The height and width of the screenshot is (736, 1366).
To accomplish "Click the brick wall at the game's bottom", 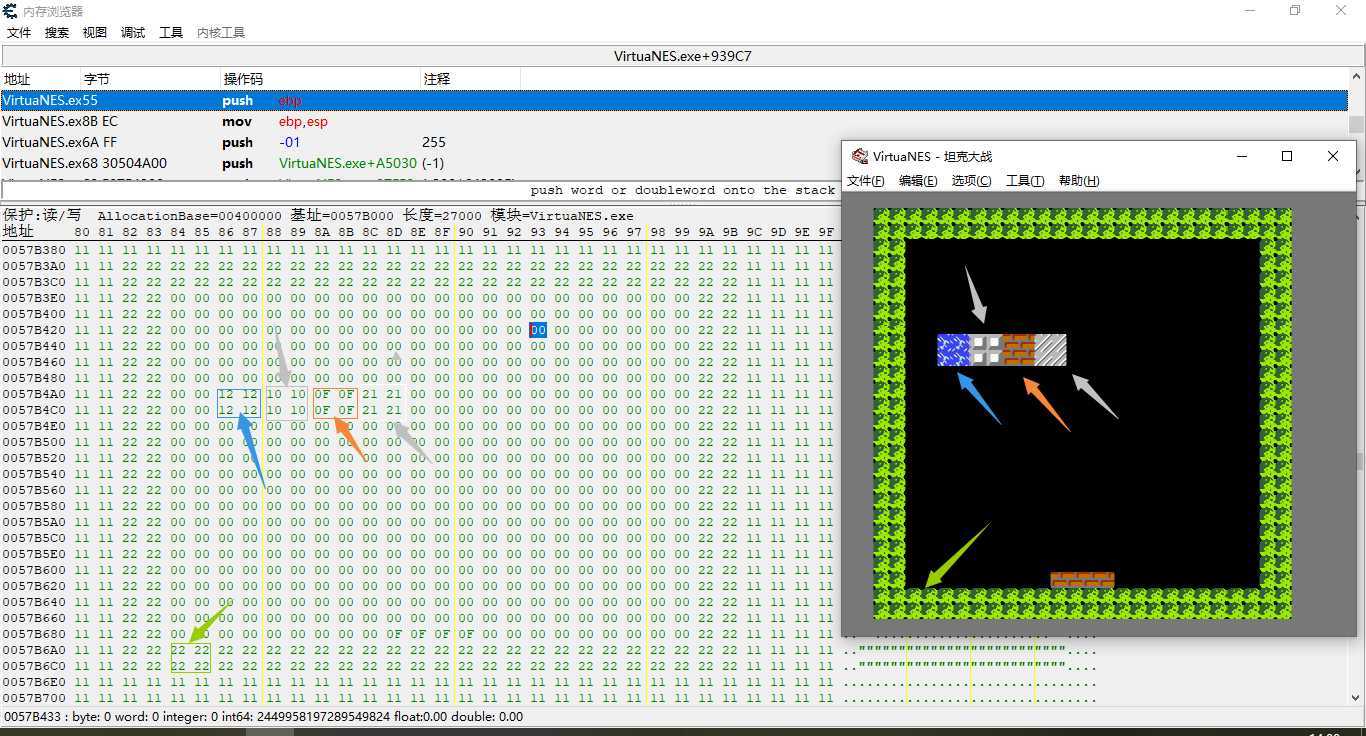I will point(1082,580).
